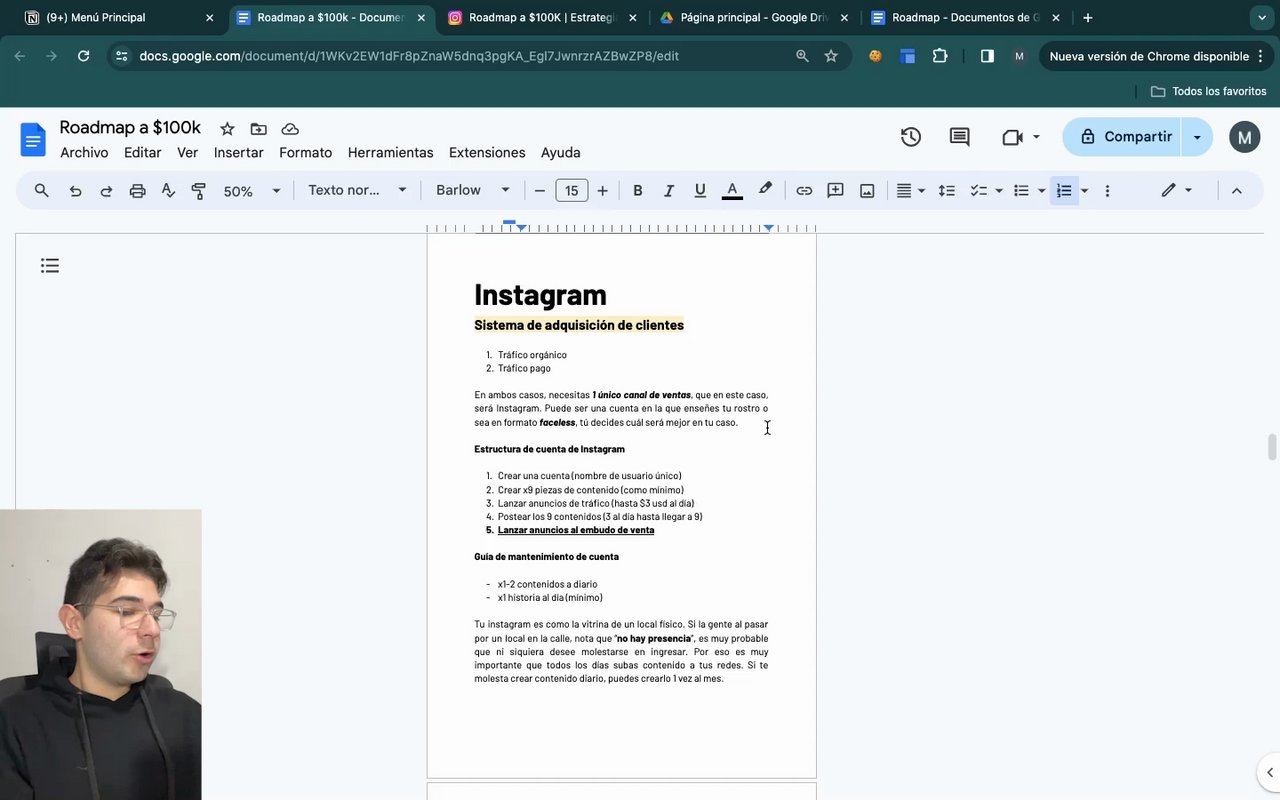Decrease the font size
The width and height of the screenshot is (1280, 800).
(540, 190)
